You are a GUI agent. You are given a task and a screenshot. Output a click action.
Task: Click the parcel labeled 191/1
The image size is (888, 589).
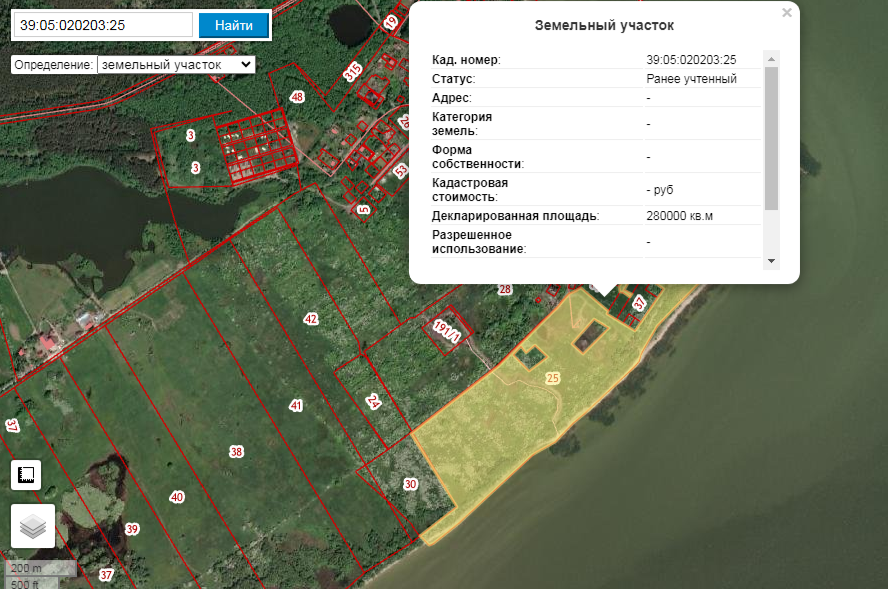pos(446,332)
